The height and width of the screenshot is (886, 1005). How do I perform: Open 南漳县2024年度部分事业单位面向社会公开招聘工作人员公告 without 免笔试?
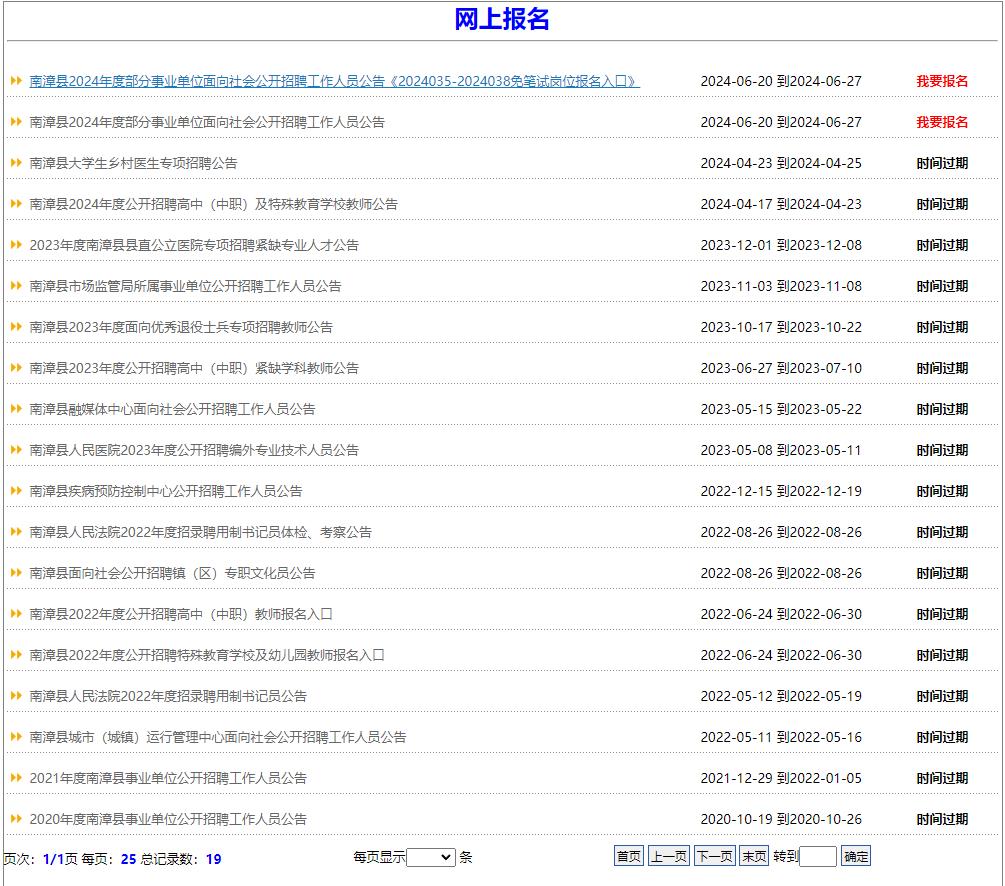point(207,122)
